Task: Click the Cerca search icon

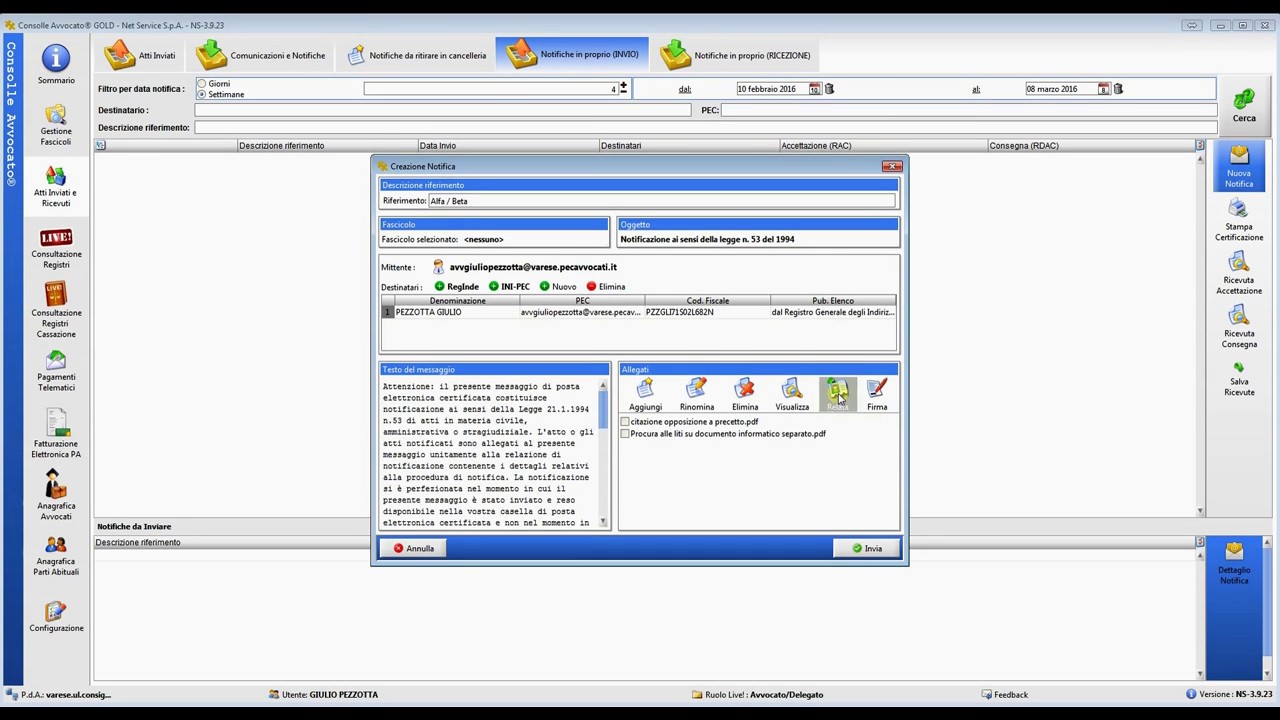Action: pos(1244,105)
